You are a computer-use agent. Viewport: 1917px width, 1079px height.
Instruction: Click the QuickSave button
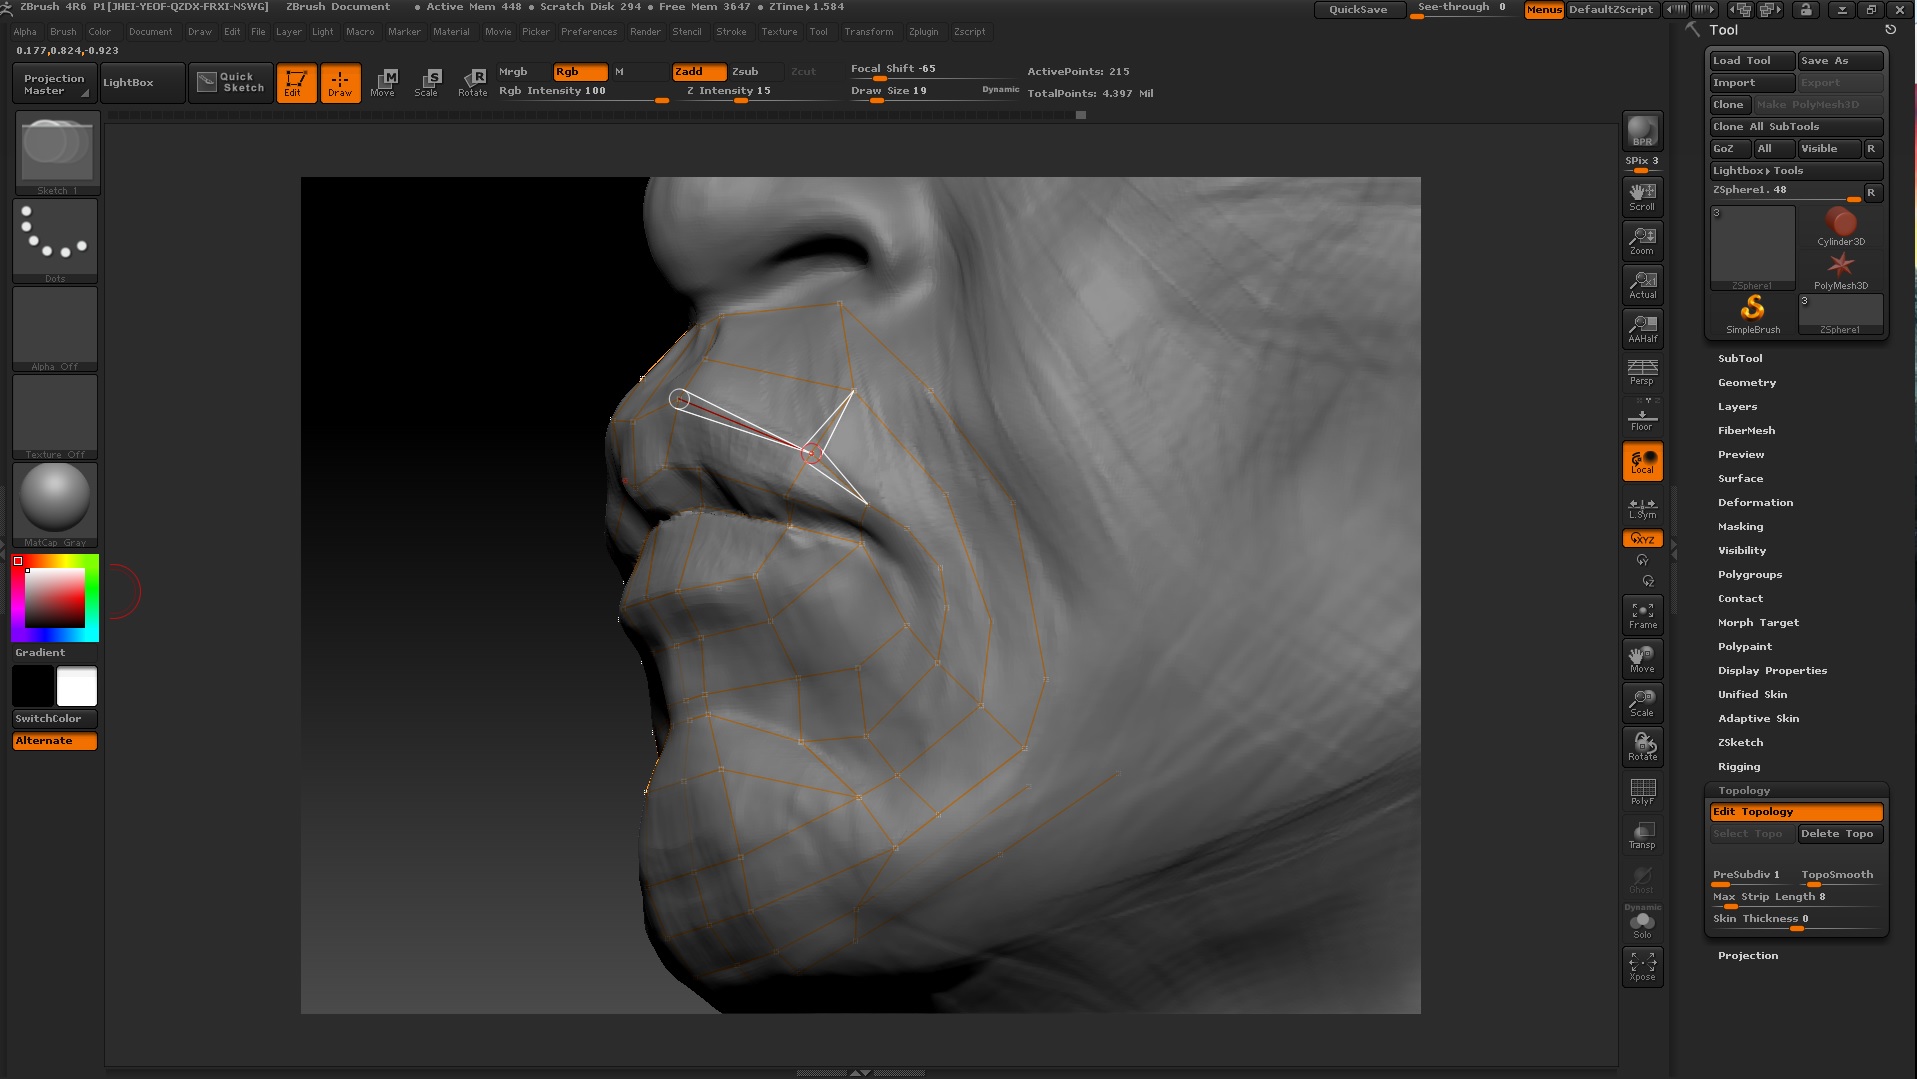click(1358, 10)
